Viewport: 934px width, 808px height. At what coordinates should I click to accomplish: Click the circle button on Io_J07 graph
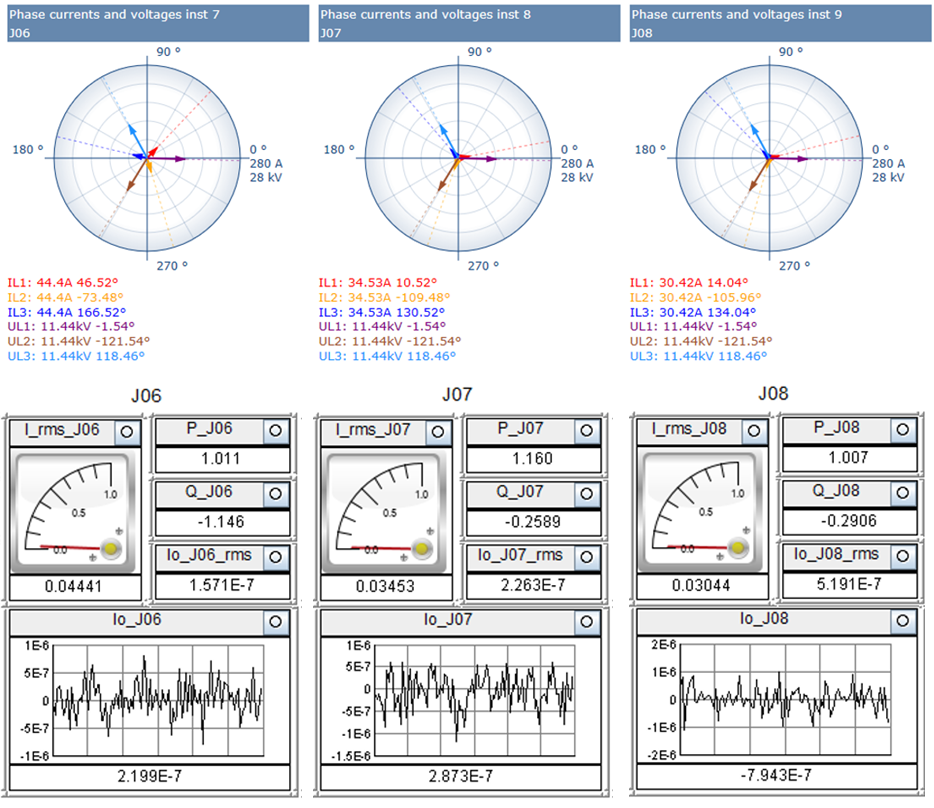586,621
